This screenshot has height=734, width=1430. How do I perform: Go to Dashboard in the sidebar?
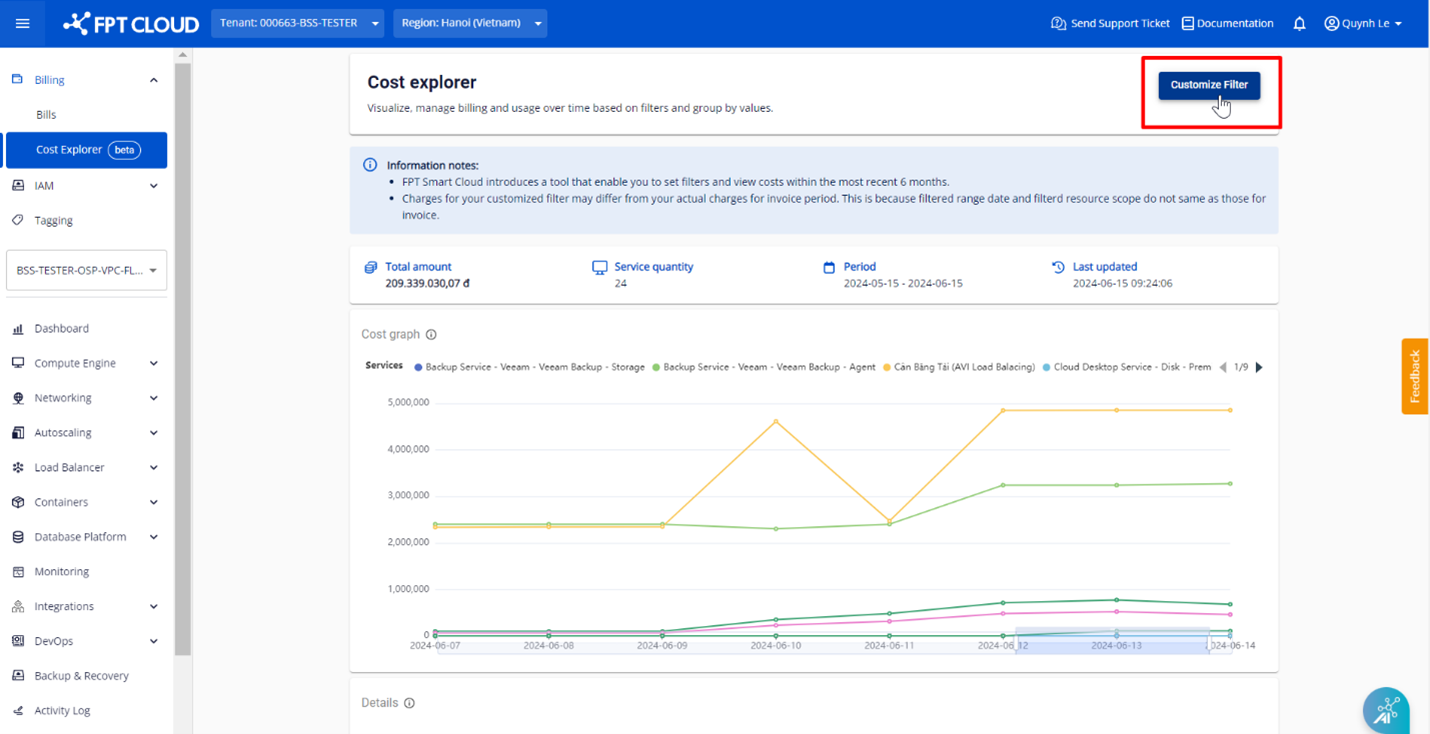(61, 328)
